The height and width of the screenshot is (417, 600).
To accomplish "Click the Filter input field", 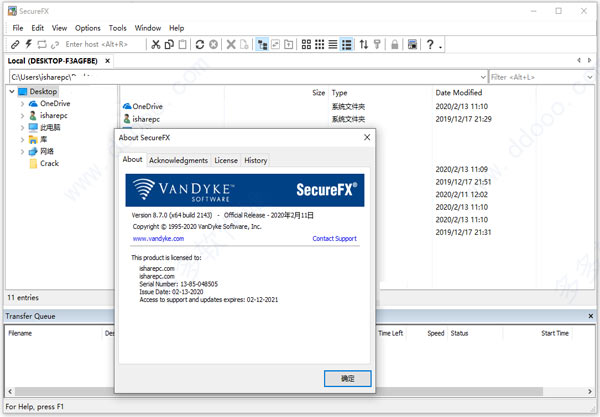I will coord(537,77).
